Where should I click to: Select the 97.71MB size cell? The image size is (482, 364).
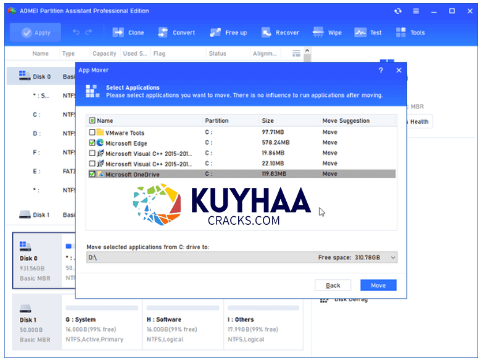coord(273,132)
